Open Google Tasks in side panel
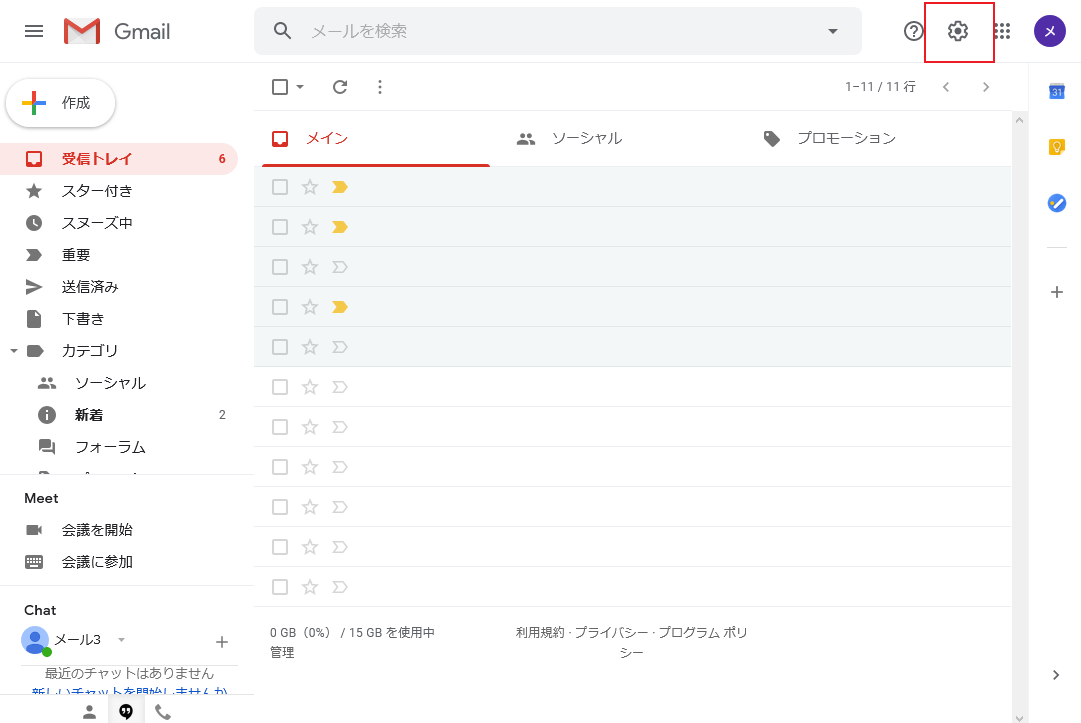Screen dimensions: 1081x723 1056,202
